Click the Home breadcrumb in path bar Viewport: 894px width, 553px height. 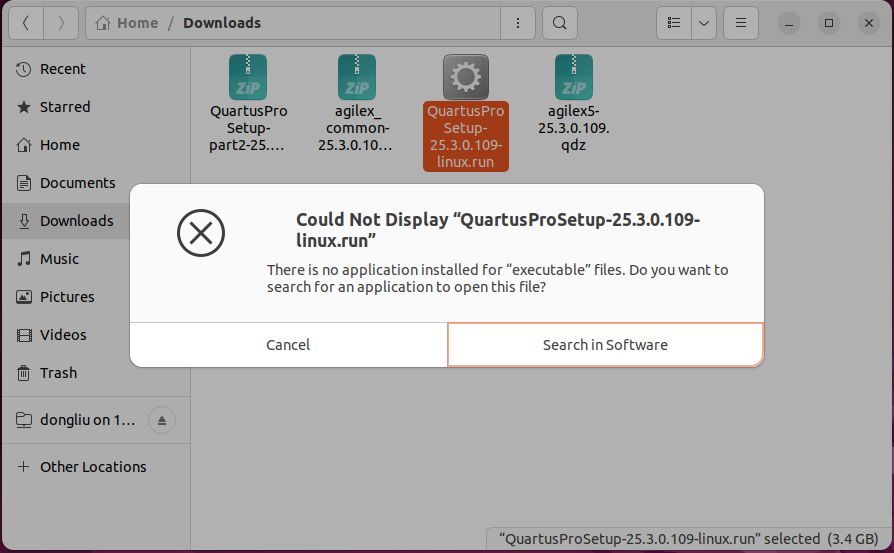coord(127,23)
